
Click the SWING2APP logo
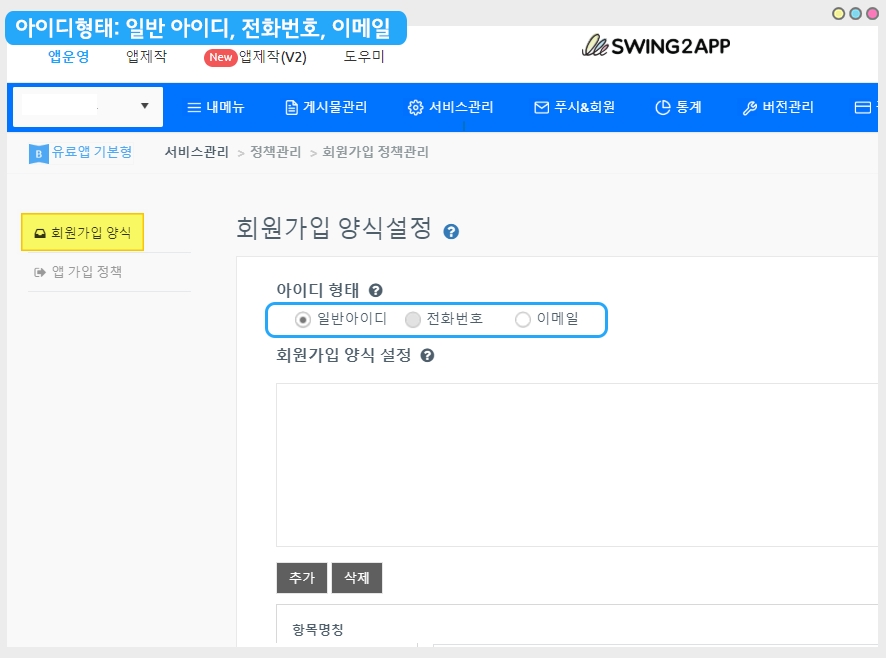point(656,46)
